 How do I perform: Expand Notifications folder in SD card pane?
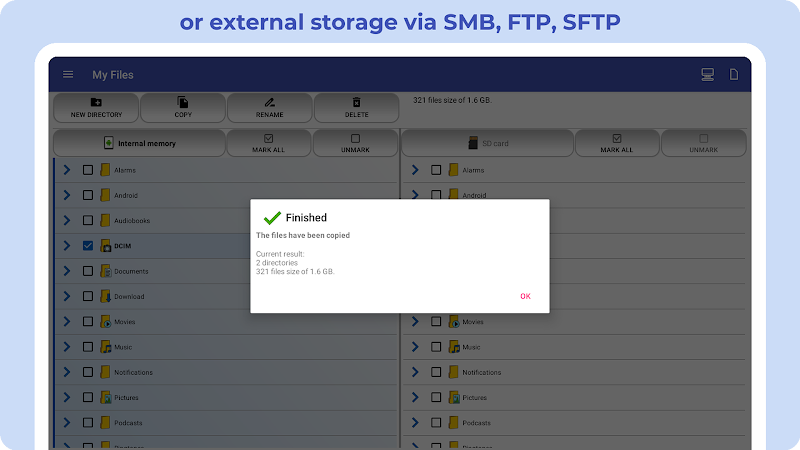[x=415, y=372]
